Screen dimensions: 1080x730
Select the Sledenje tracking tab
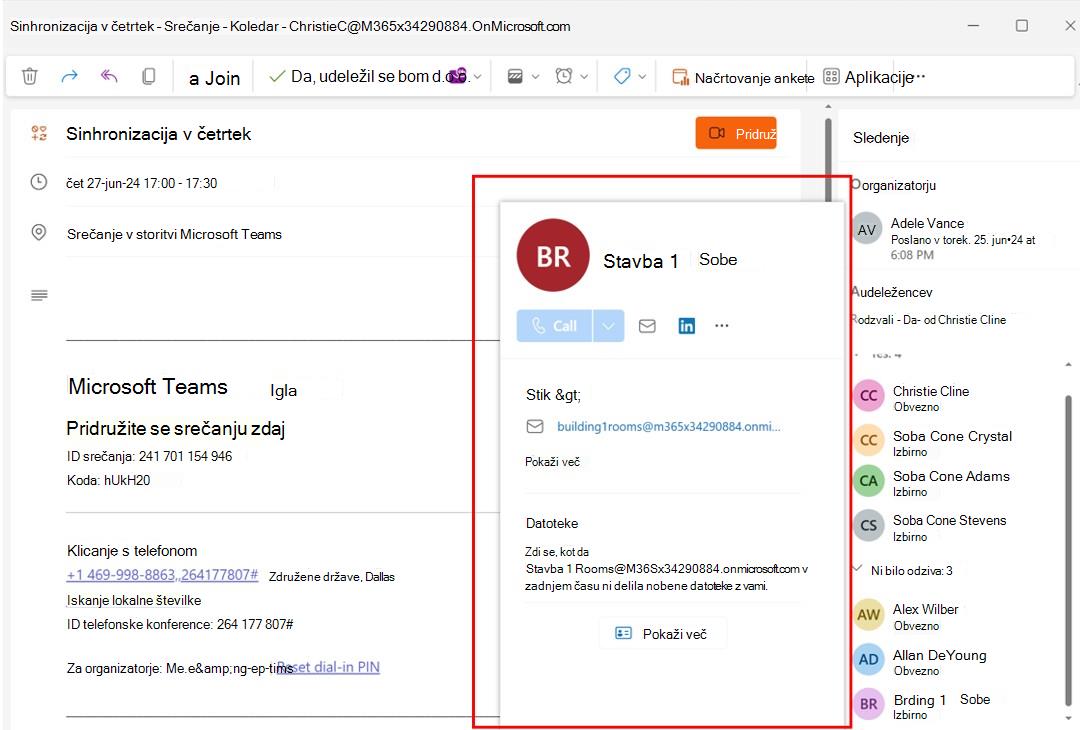tap(881, 138)
